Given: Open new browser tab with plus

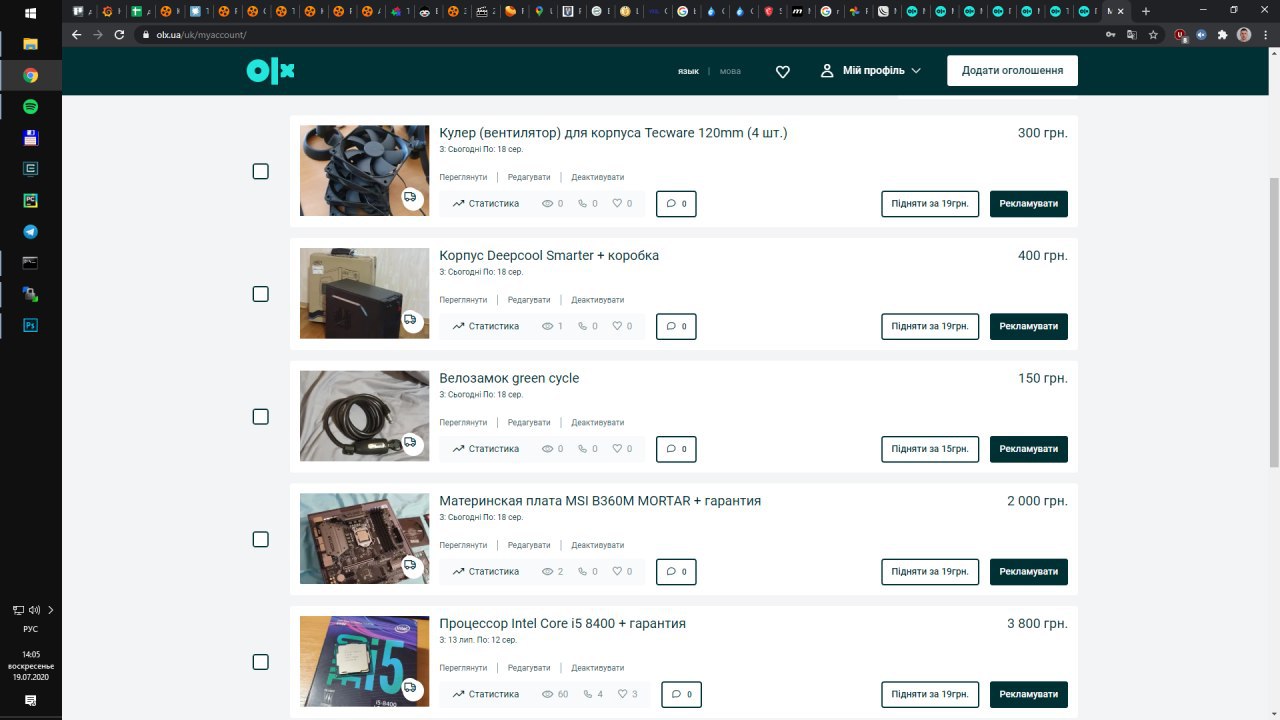Looking at the screenshot, I should 1146,11.
